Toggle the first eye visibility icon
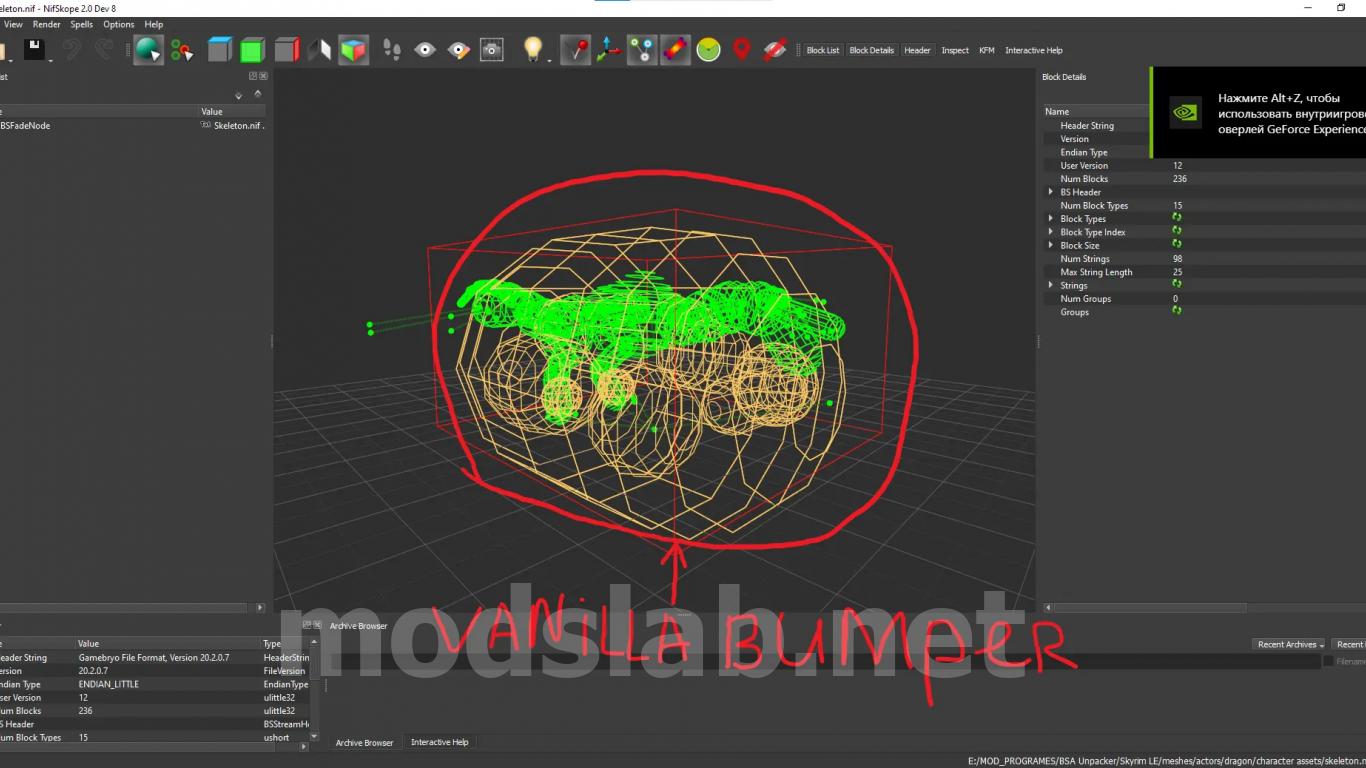The image size is (1366, 768). [x=425, y=49]
